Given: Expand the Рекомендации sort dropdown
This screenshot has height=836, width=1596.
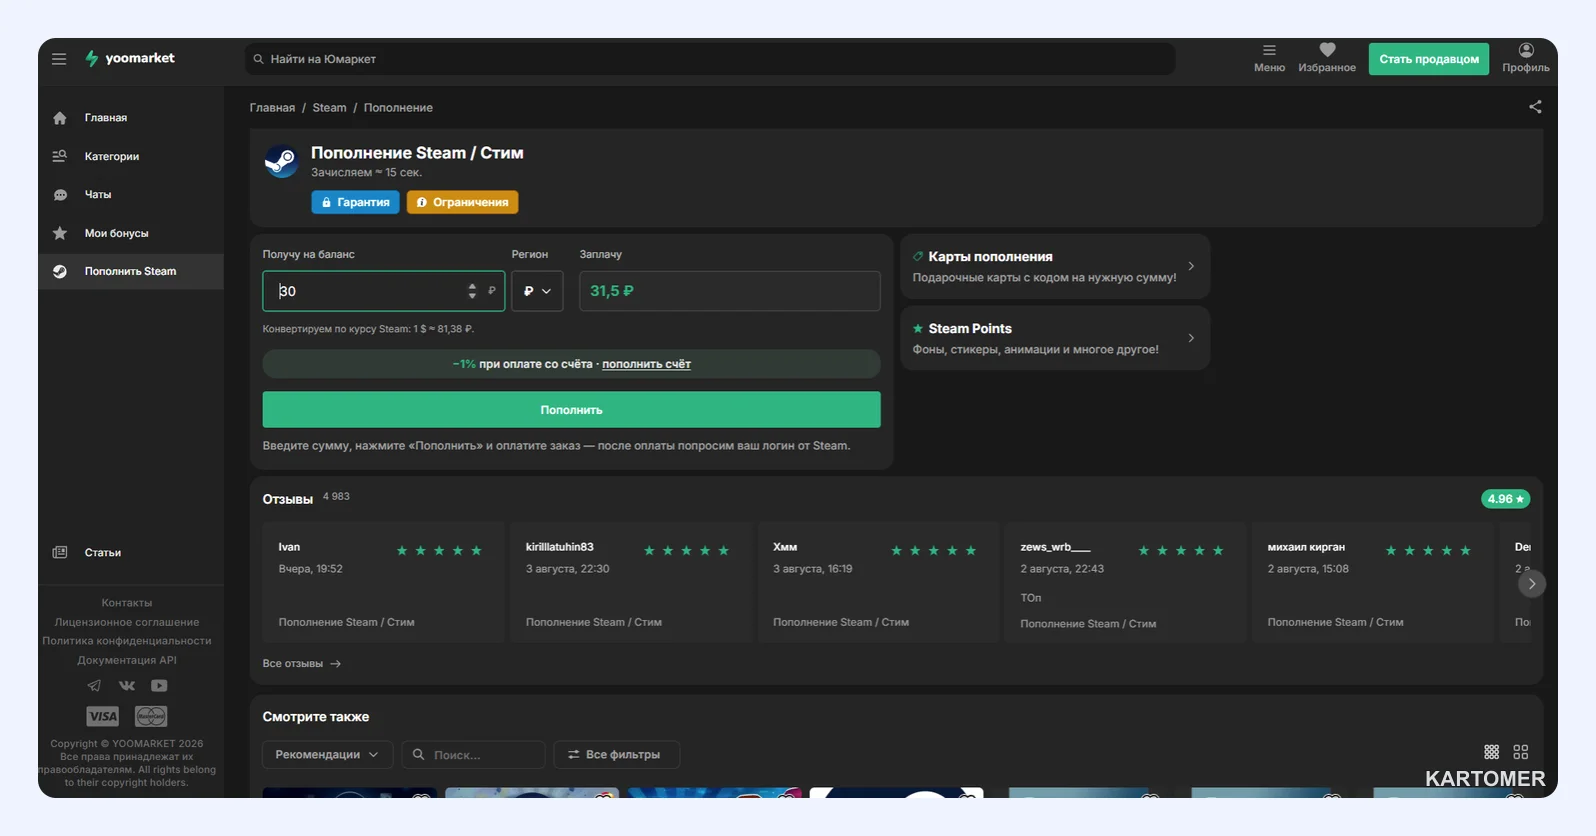Looking at the screenshot, I should point(327,755).
